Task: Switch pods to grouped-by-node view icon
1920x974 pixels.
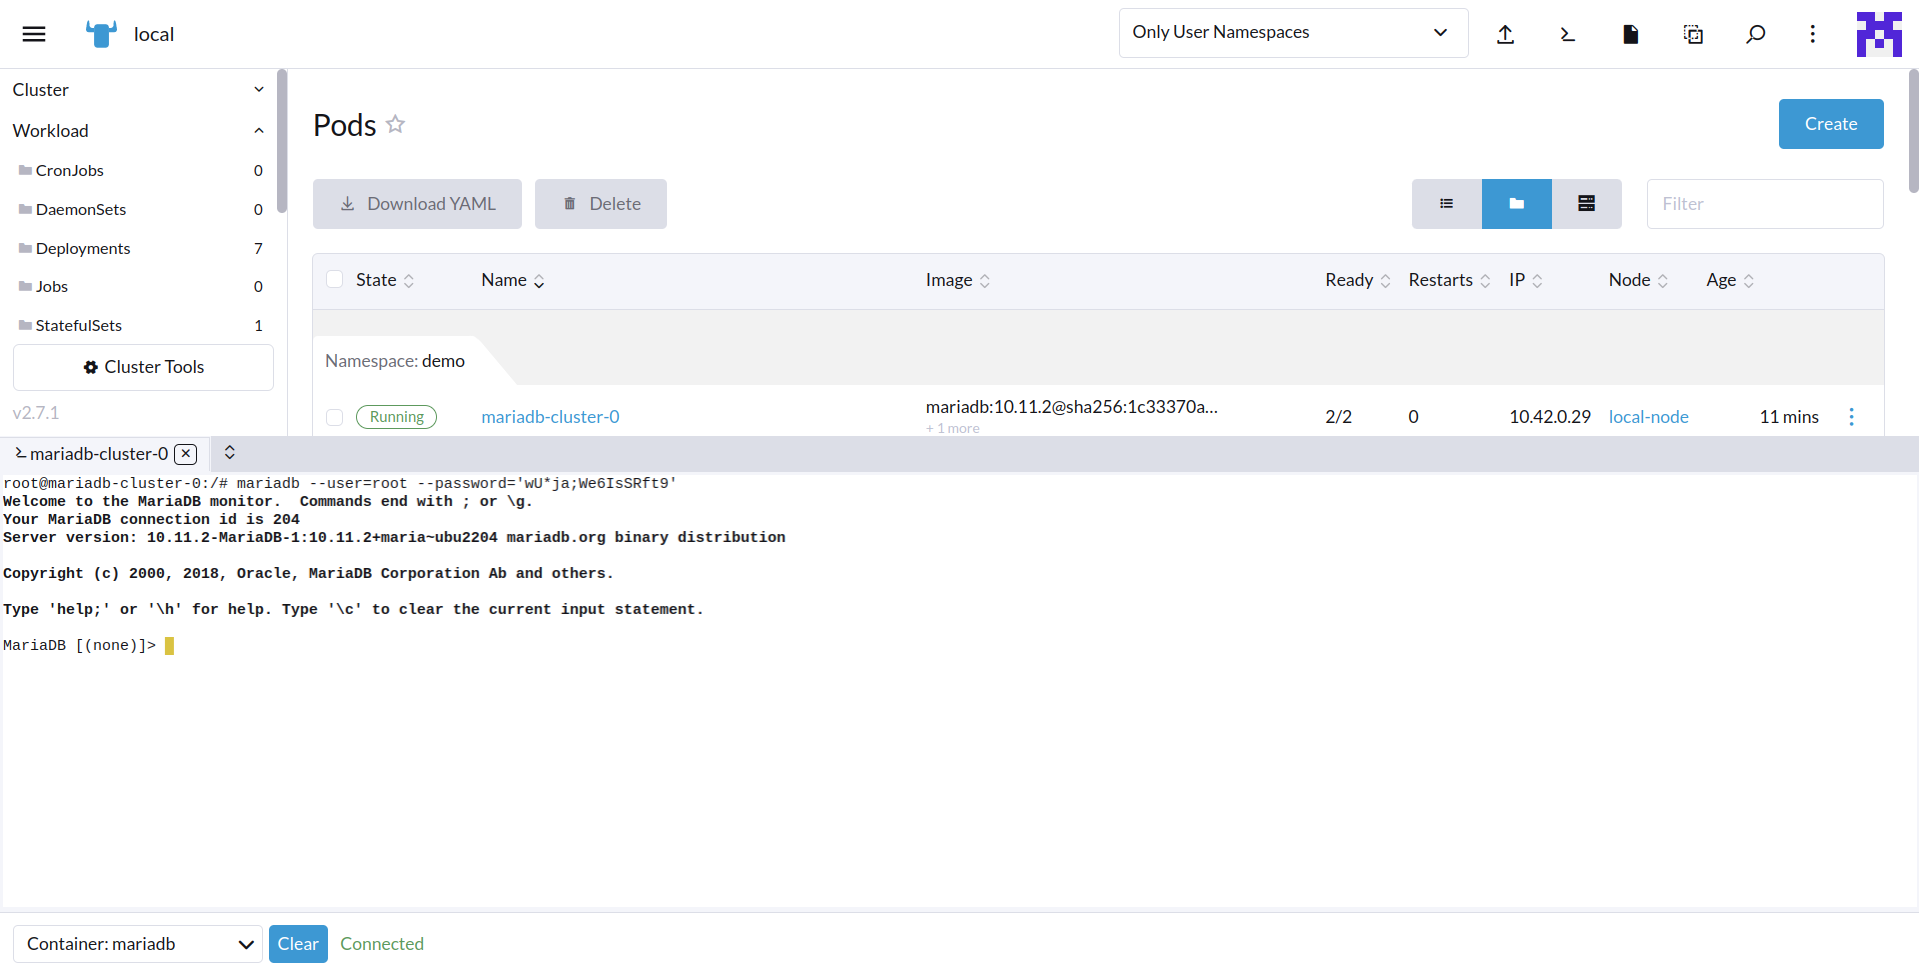Action: pos(1586,203)
